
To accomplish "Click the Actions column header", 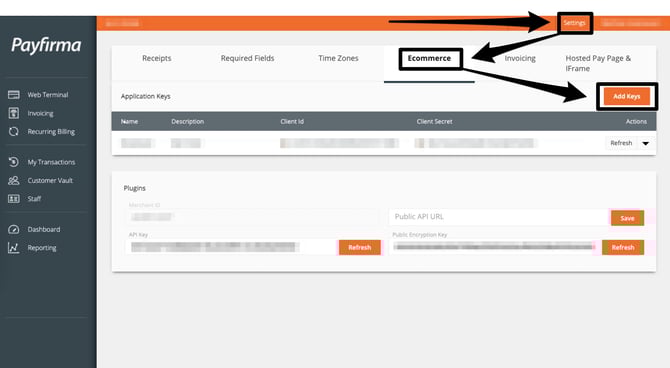I will point(636,121).
